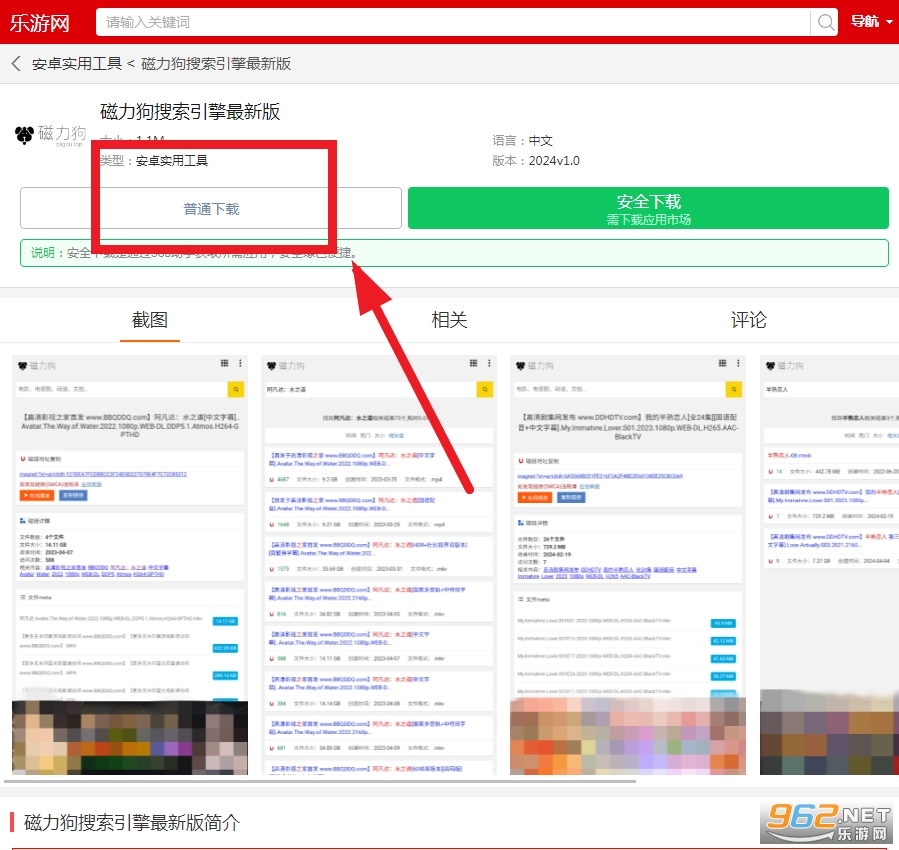Viewport: 899px width, 850px height.
Task: Select the 截图 tab
Action: 149,320
